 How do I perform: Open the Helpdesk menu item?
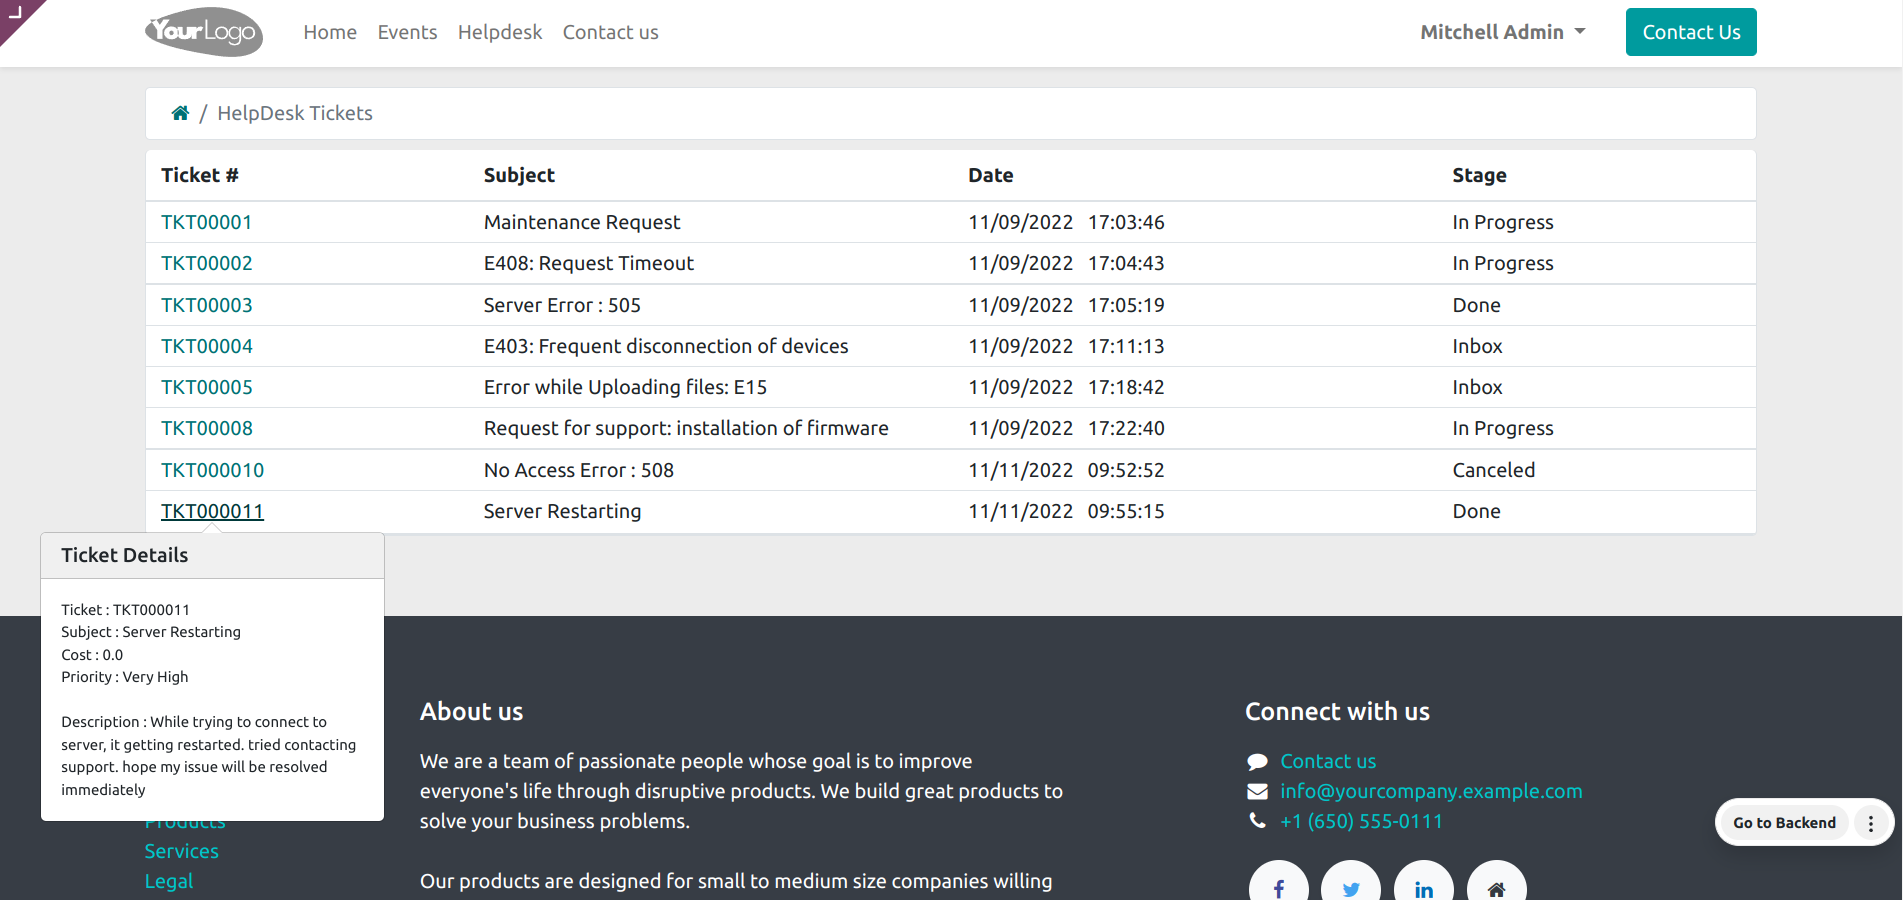(500, 32)
